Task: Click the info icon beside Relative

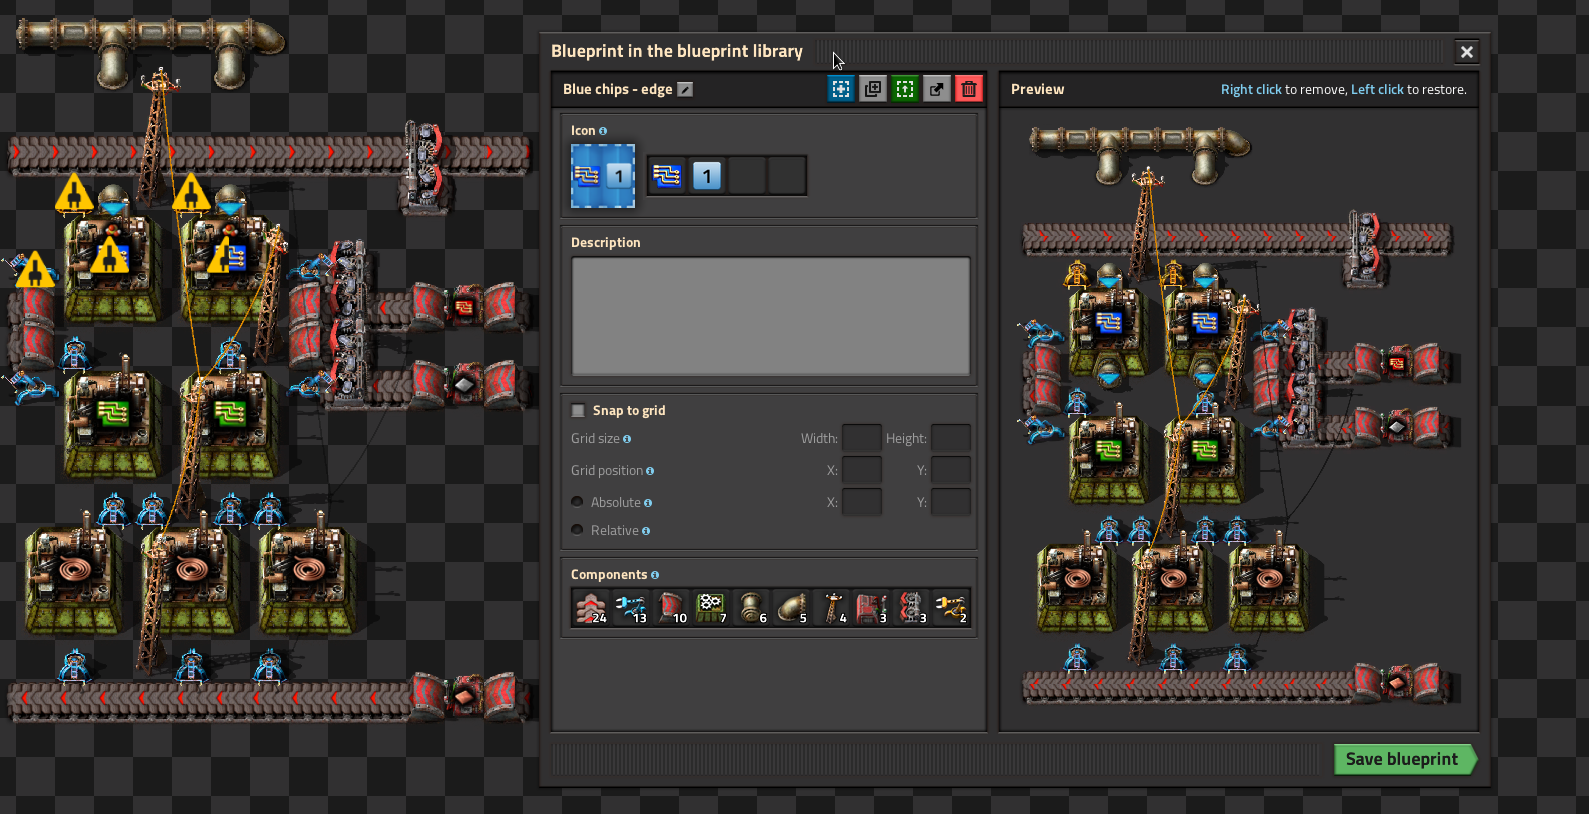Action: pos(646,531)
